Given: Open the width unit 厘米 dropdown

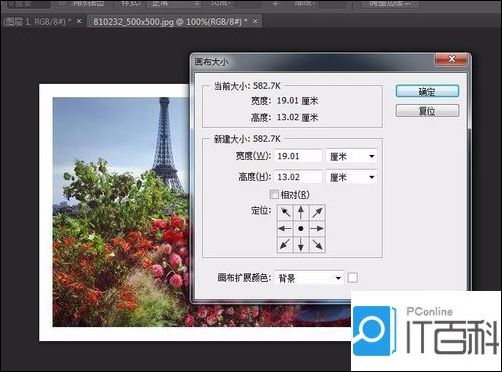Looking at the screenshot, I should (x=351, y=156).
